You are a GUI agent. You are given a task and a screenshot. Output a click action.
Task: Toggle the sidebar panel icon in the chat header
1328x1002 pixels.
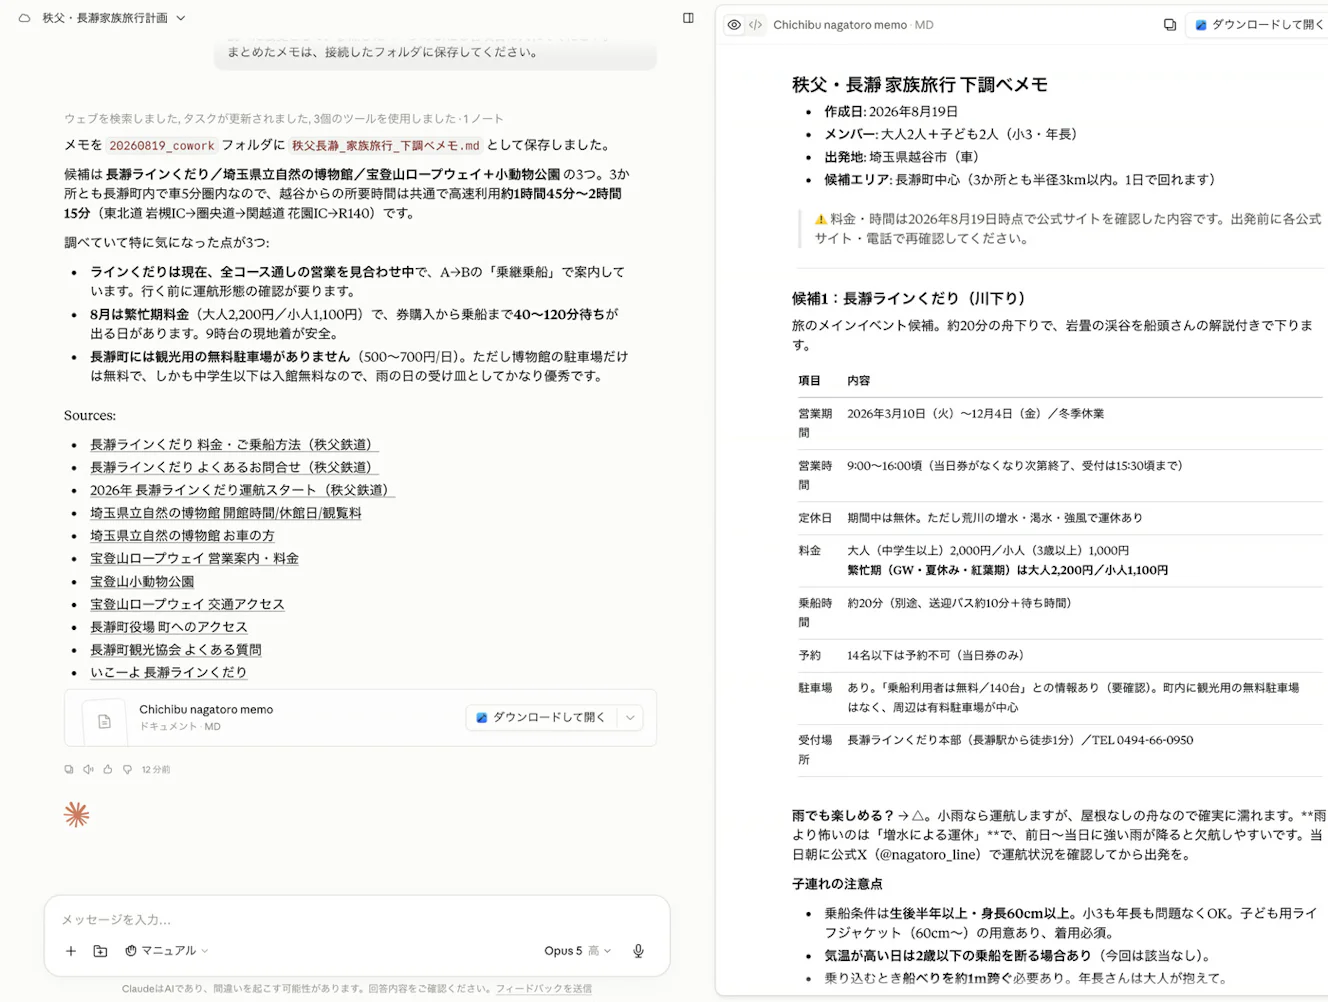[688, 18]
